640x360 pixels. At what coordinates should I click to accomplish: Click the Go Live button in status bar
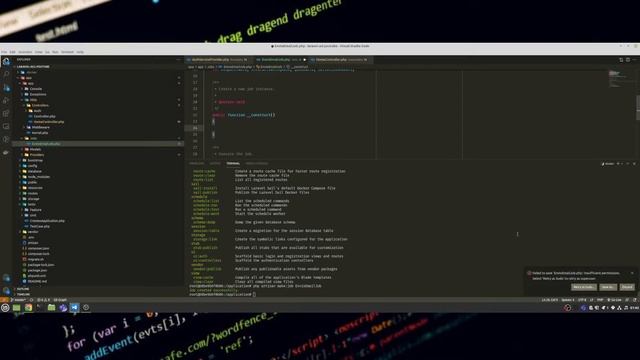tap(615, 300)
